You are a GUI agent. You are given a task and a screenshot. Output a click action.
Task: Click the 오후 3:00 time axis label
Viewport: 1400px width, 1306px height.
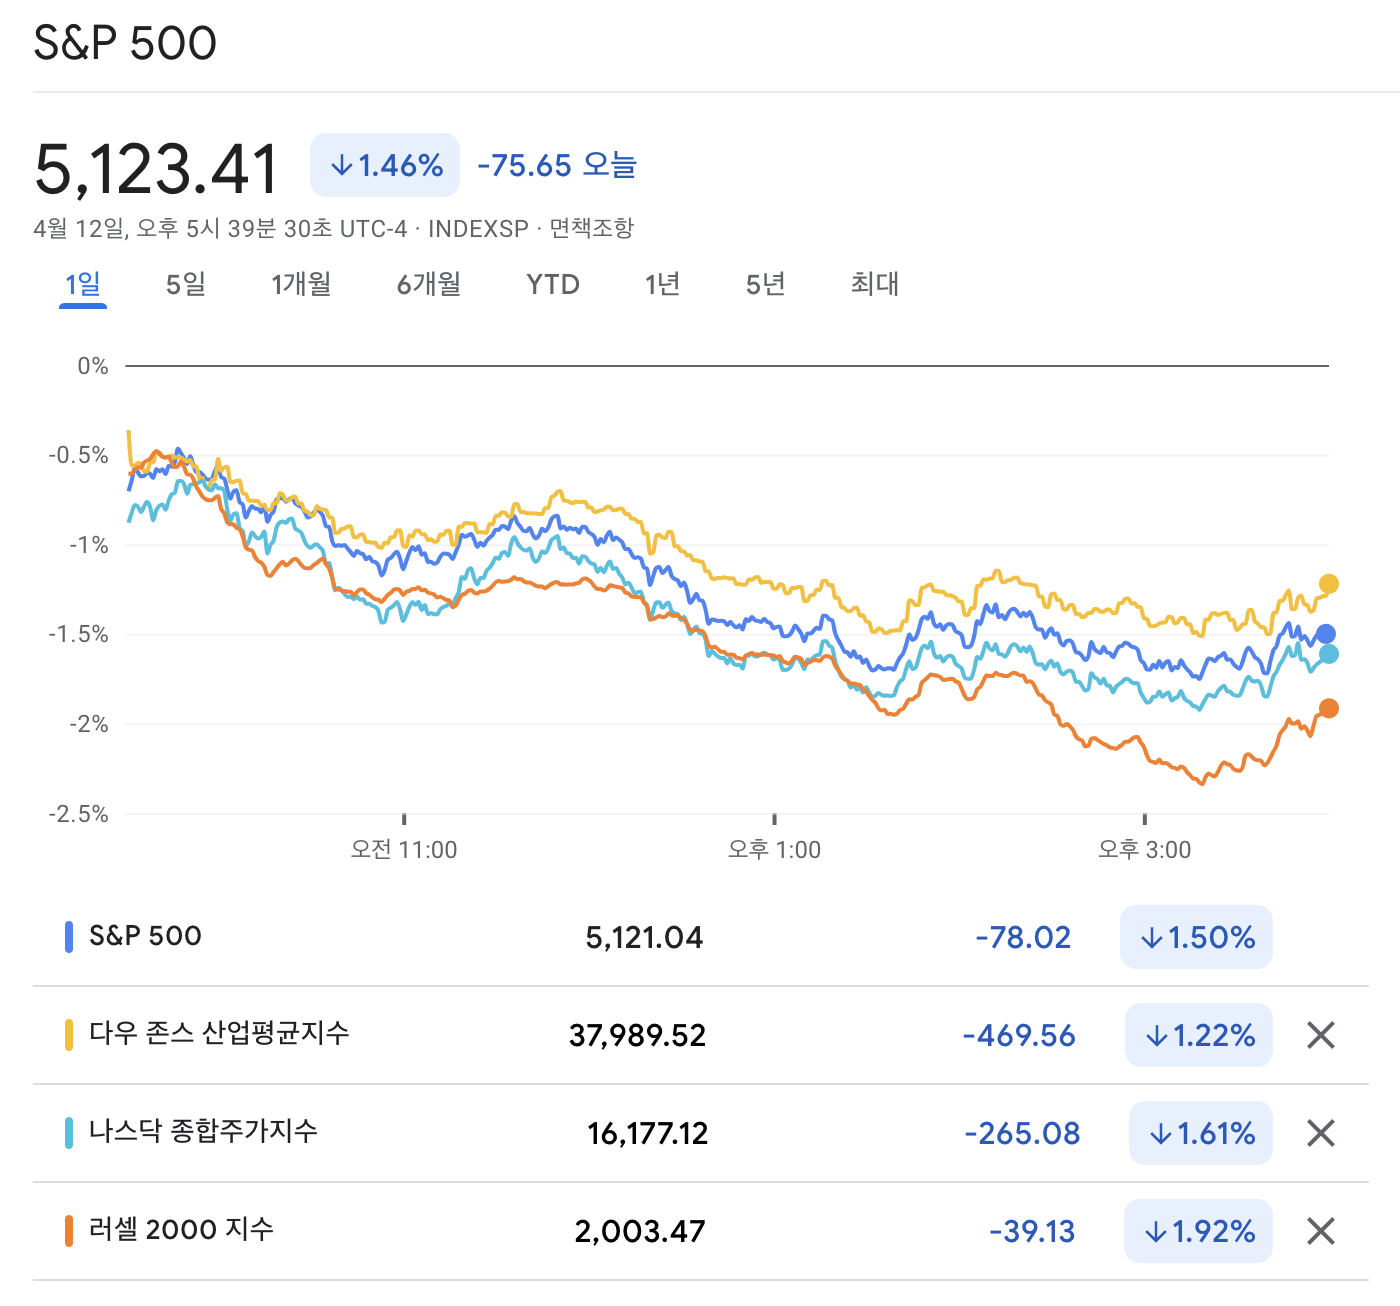pyautogui.click(x=1144, y=850)
